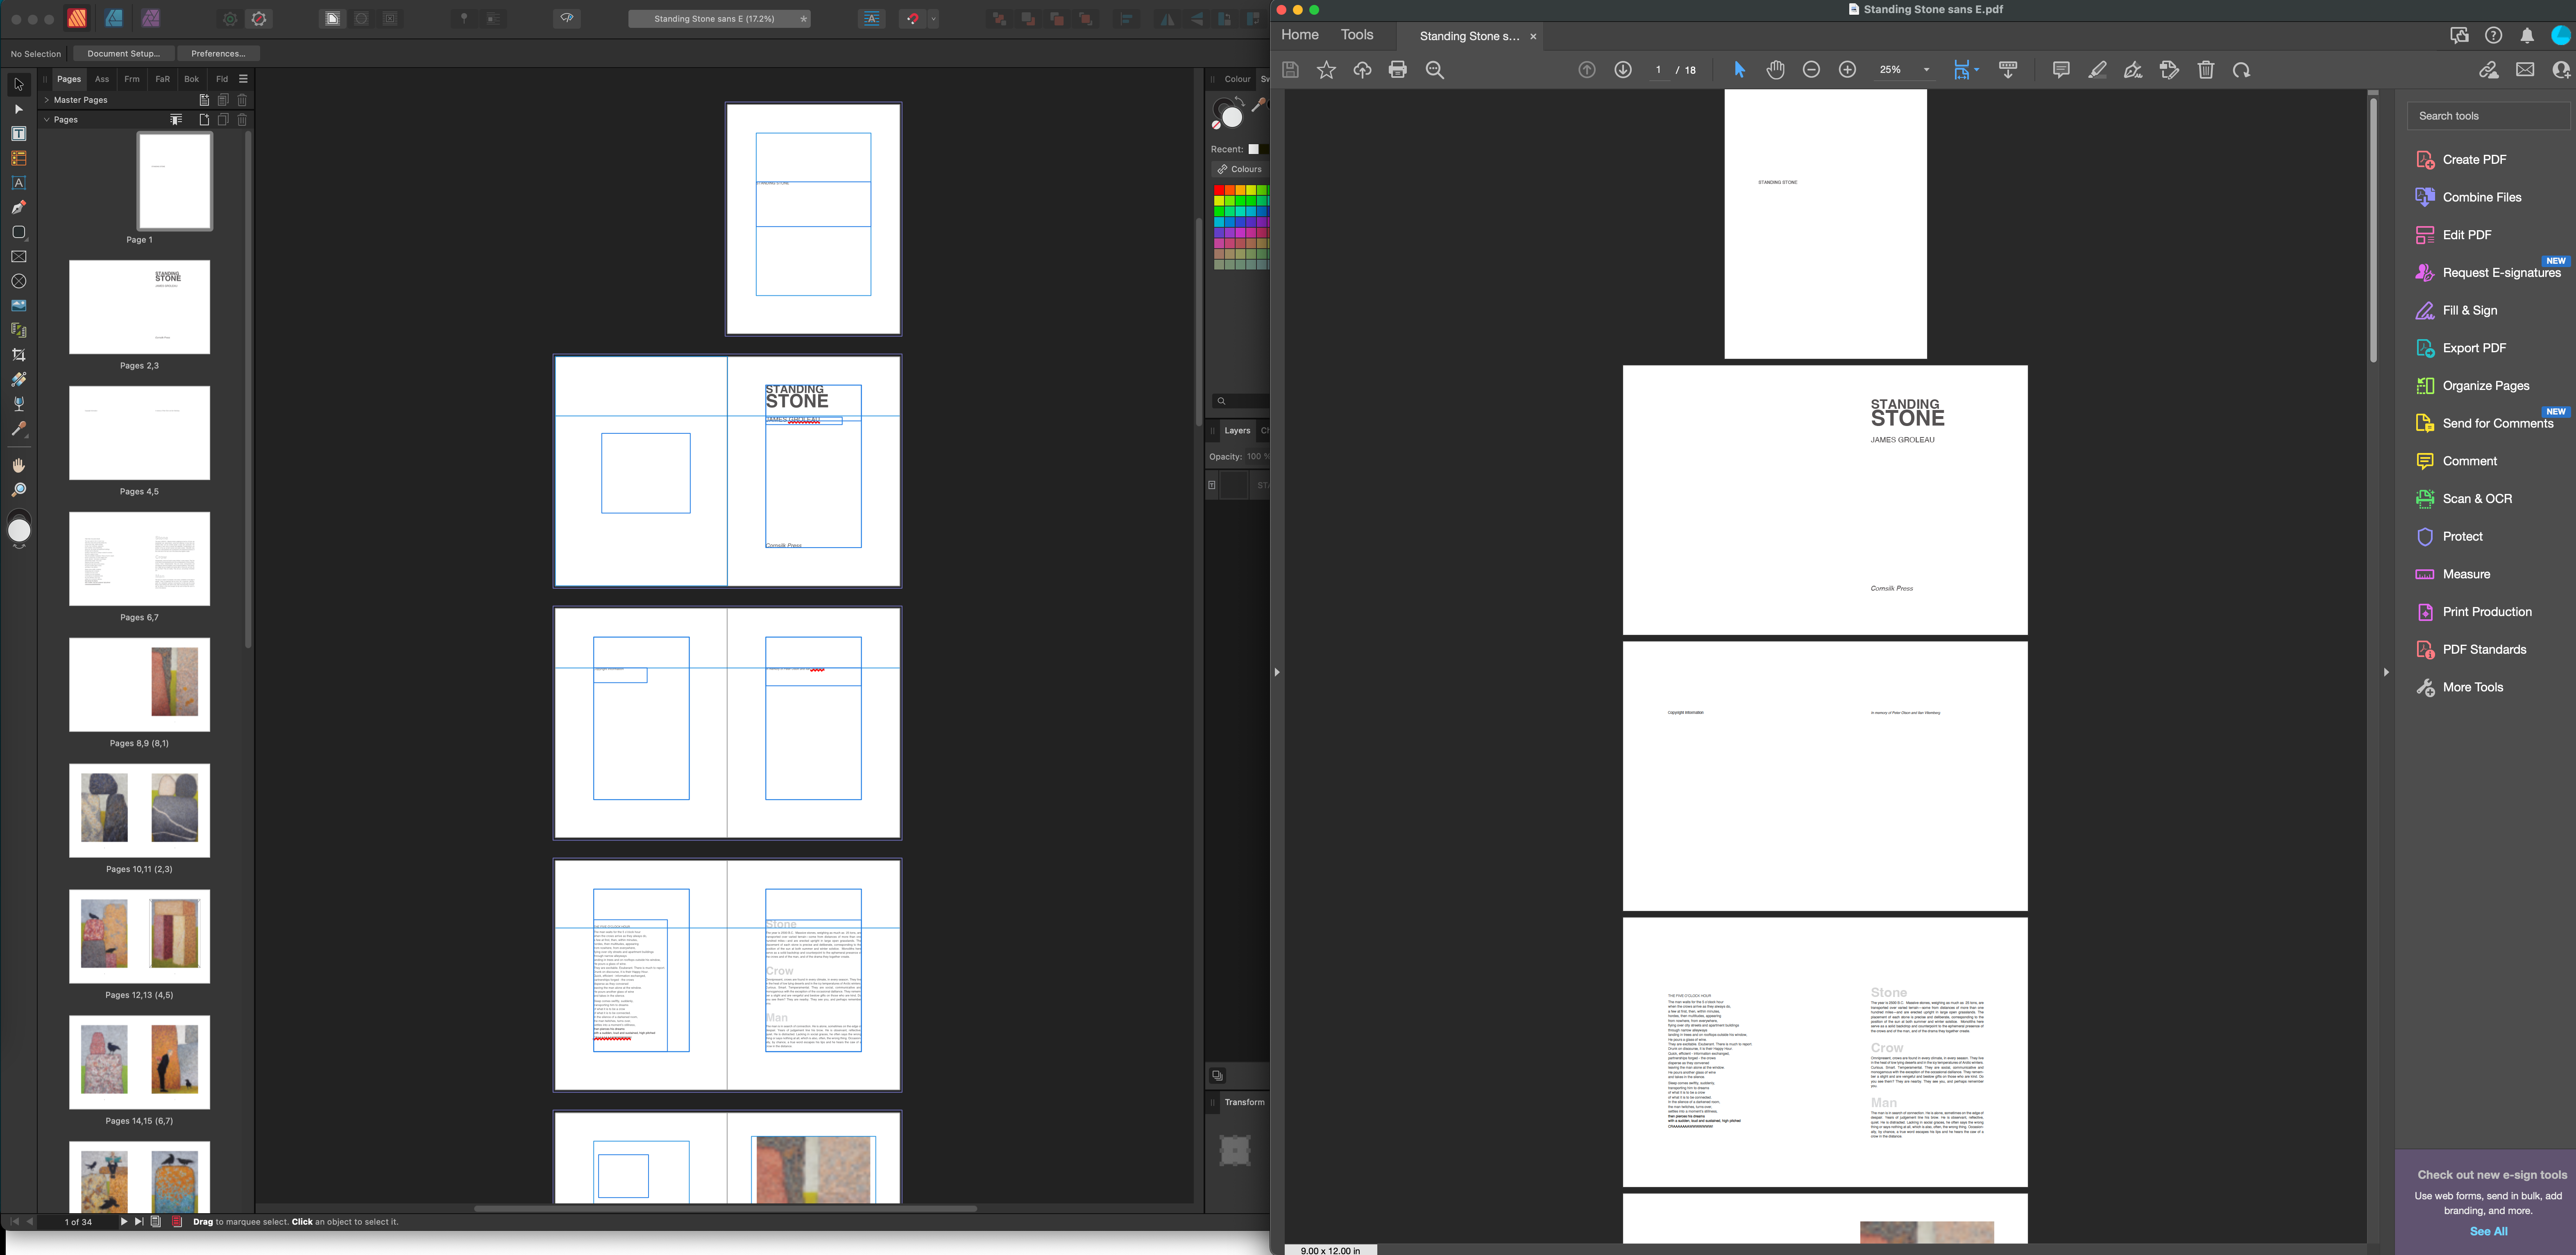The height and width of the screenshot is (1255, 2576).
Task: Switch to the Designer persona icon
Action: coord(114,18)
